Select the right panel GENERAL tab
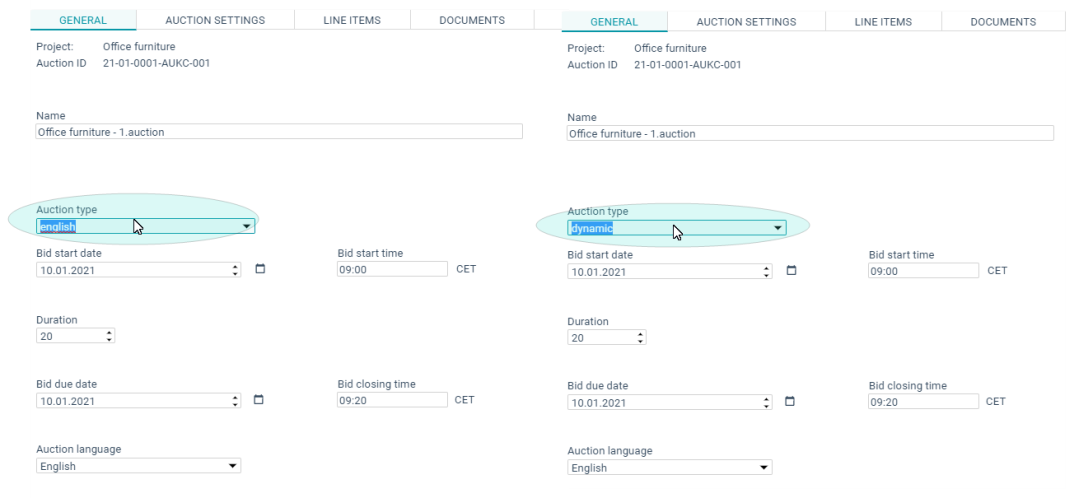This screenshot has height=498, width=1074. click(614, 22)
